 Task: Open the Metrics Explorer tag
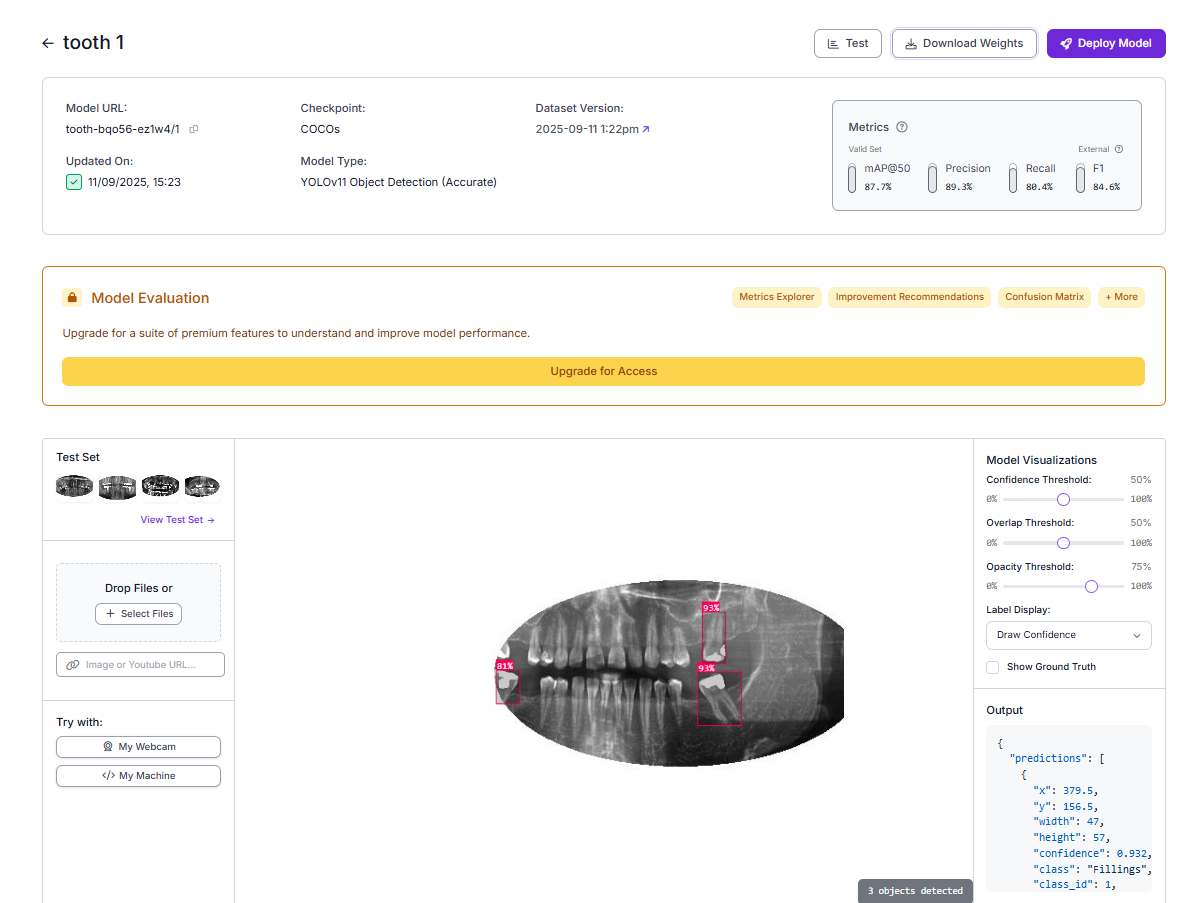[776, 297]
